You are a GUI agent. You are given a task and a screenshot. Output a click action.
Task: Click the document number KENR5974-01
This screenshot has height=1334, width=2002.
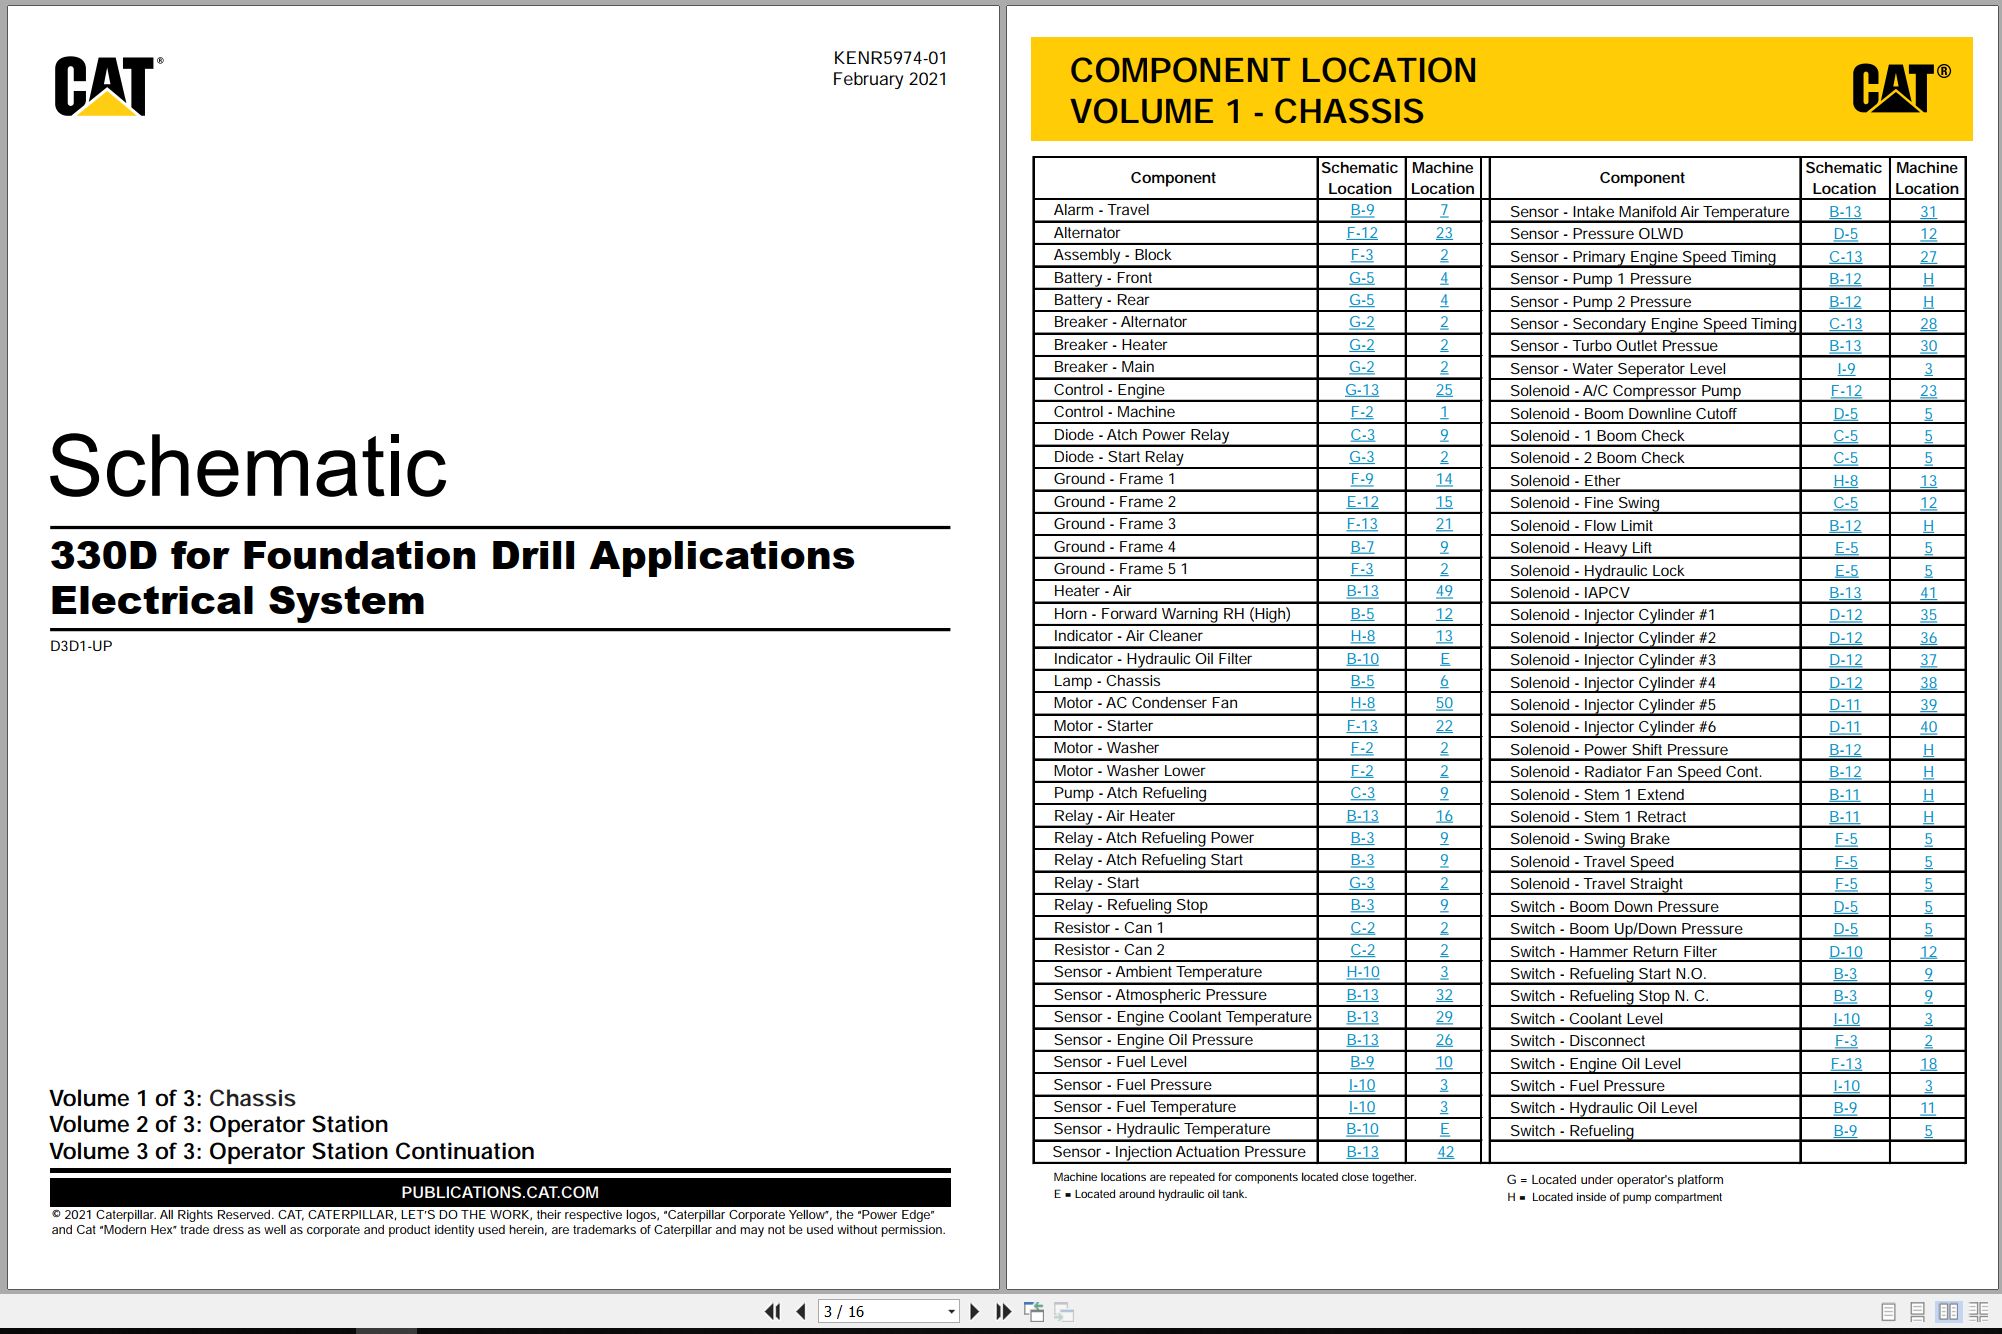(890, 58)
